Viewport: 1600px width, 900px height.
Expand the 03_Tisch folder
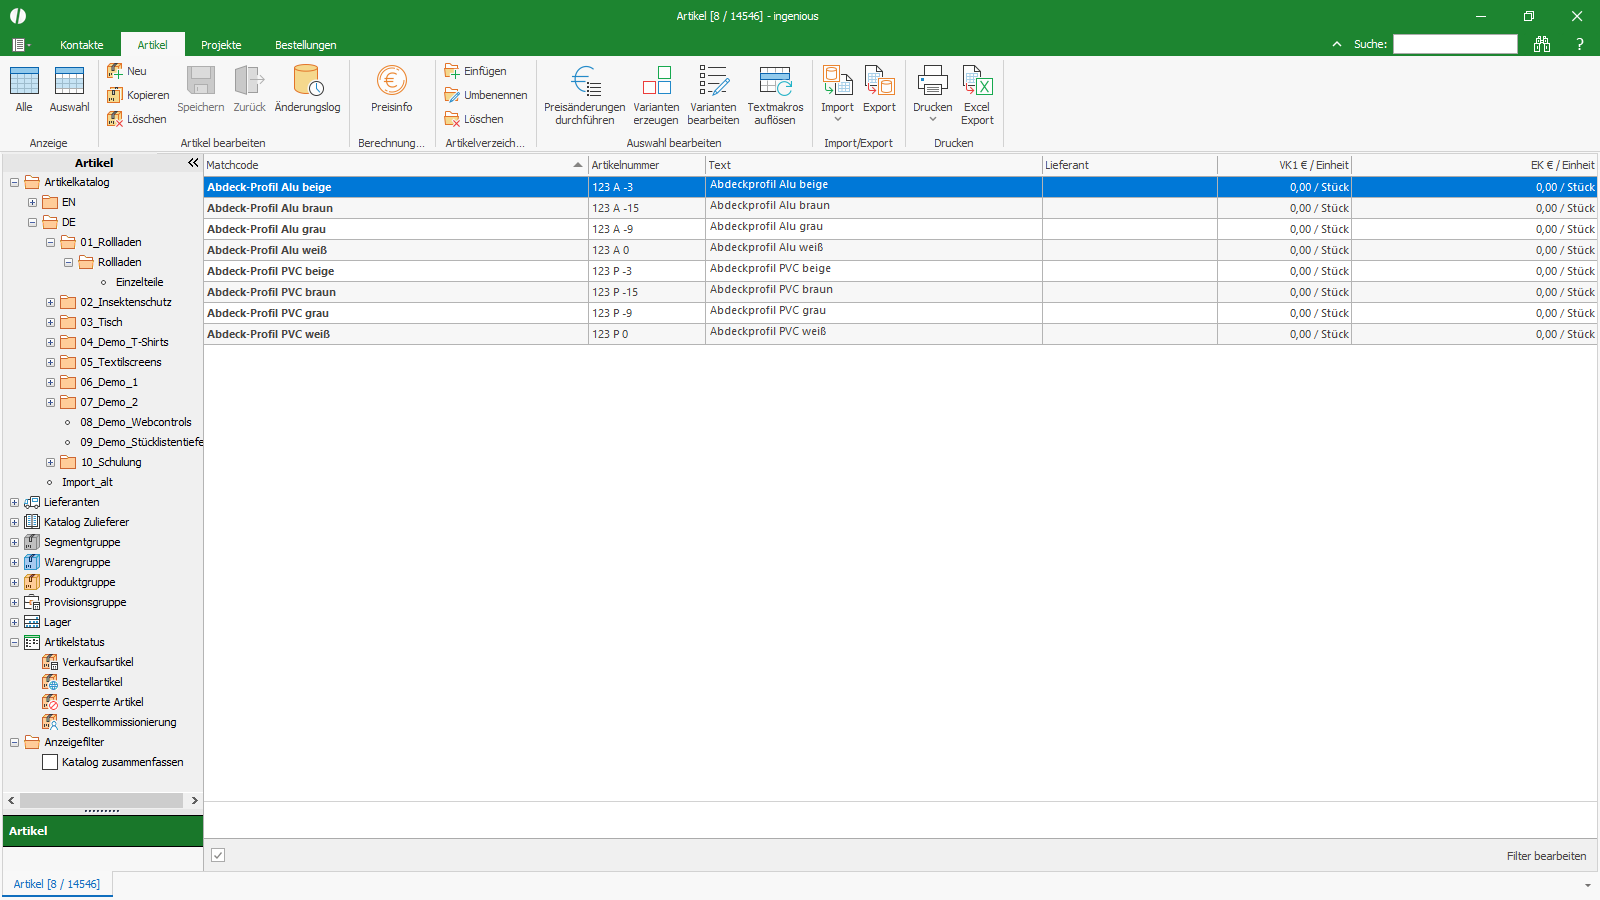[x=50, y=322]
